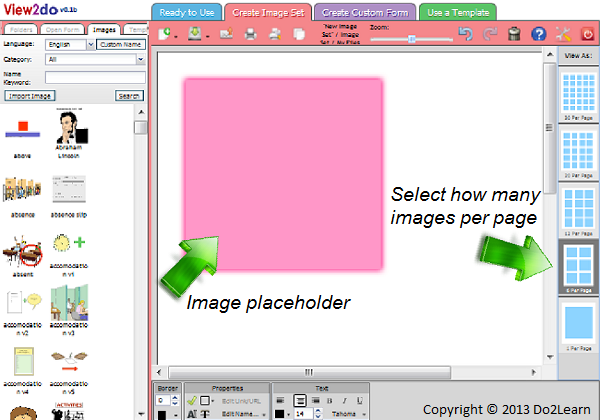Click the red power logout icon
Screen dimensions: 600x420
point(586,35)
